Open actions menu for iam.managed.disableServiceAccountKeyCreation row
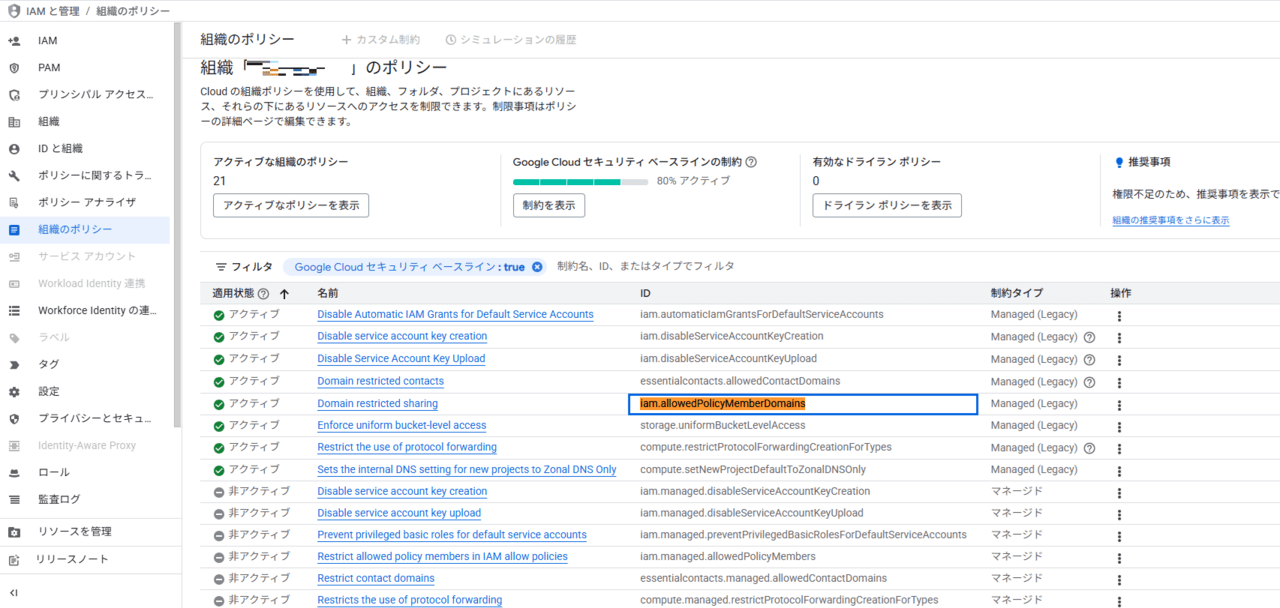1280x608 pixels. (x=1119, y=492)
